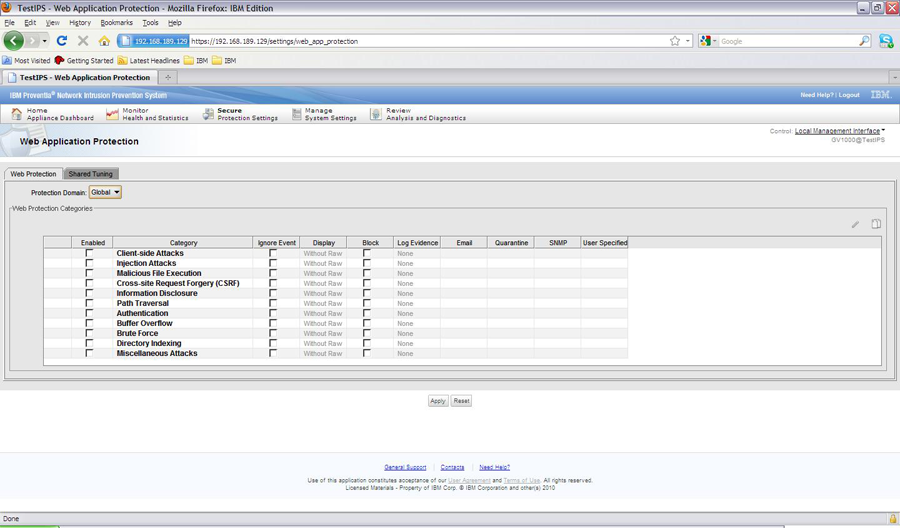Enable the Client-side Attacks category
This screenshot has width=900, height=528.
pos(89,253)
